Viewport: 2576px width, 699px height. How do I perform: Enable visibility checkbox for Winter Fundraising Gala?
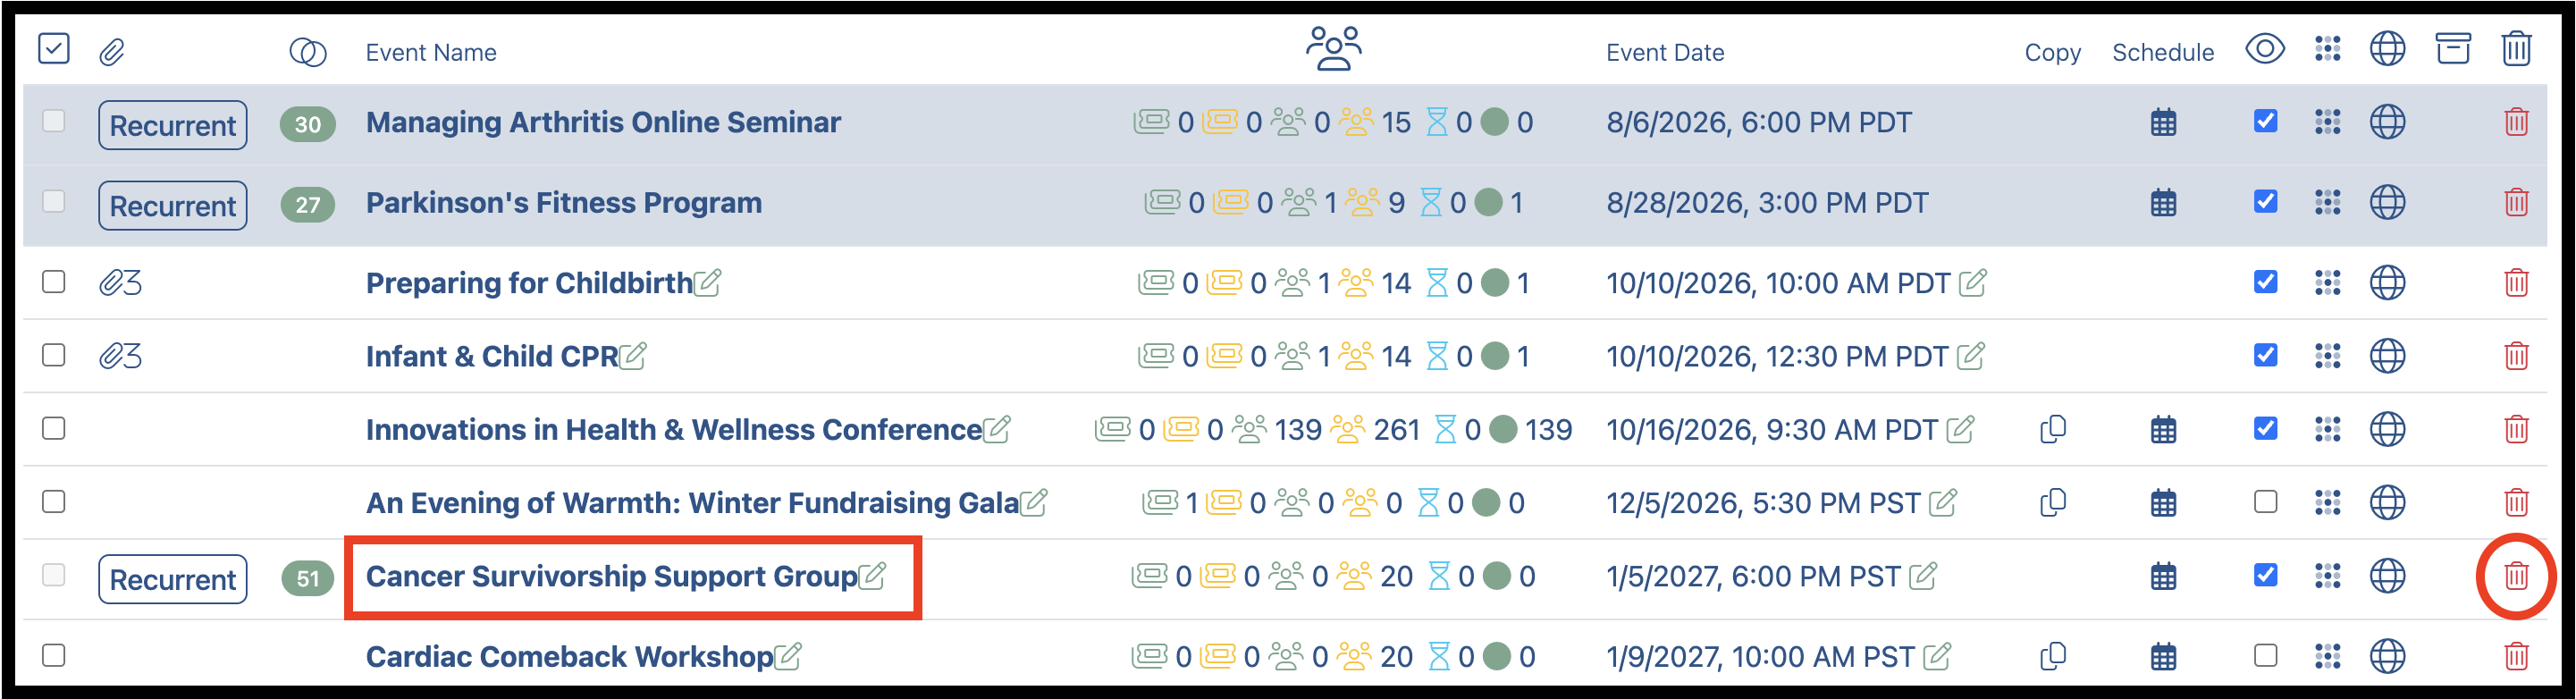pyautogui.click(x=2265, y=502)
